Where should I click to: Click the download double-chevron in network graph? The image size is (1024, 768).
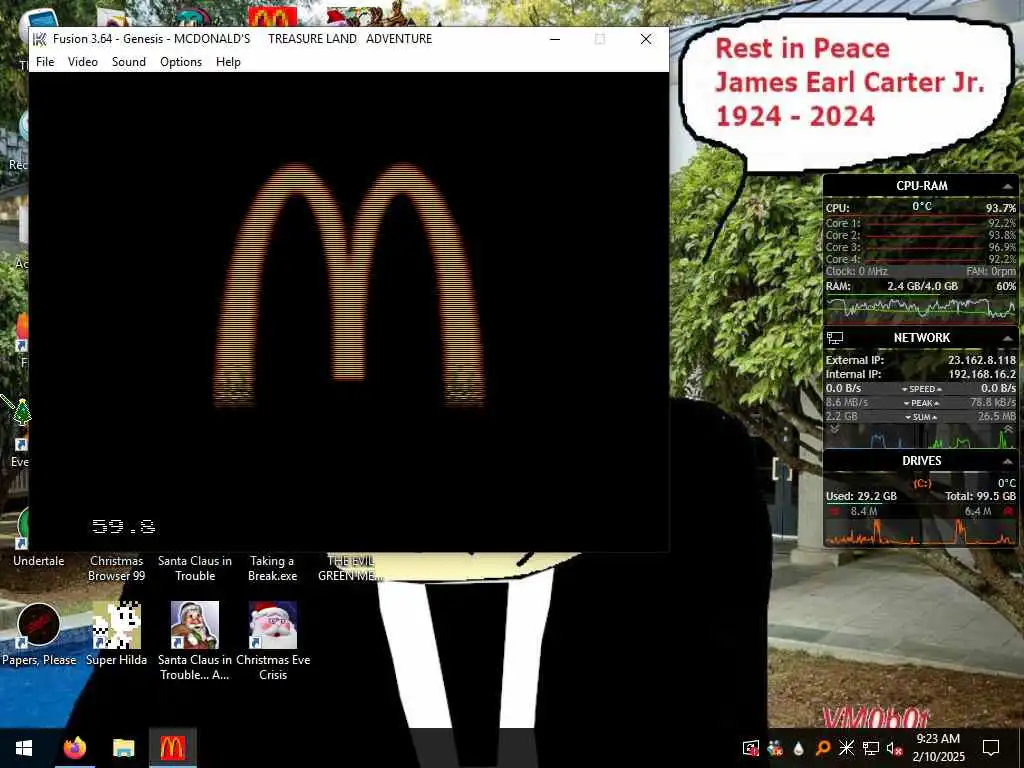(x=835, y=430)
